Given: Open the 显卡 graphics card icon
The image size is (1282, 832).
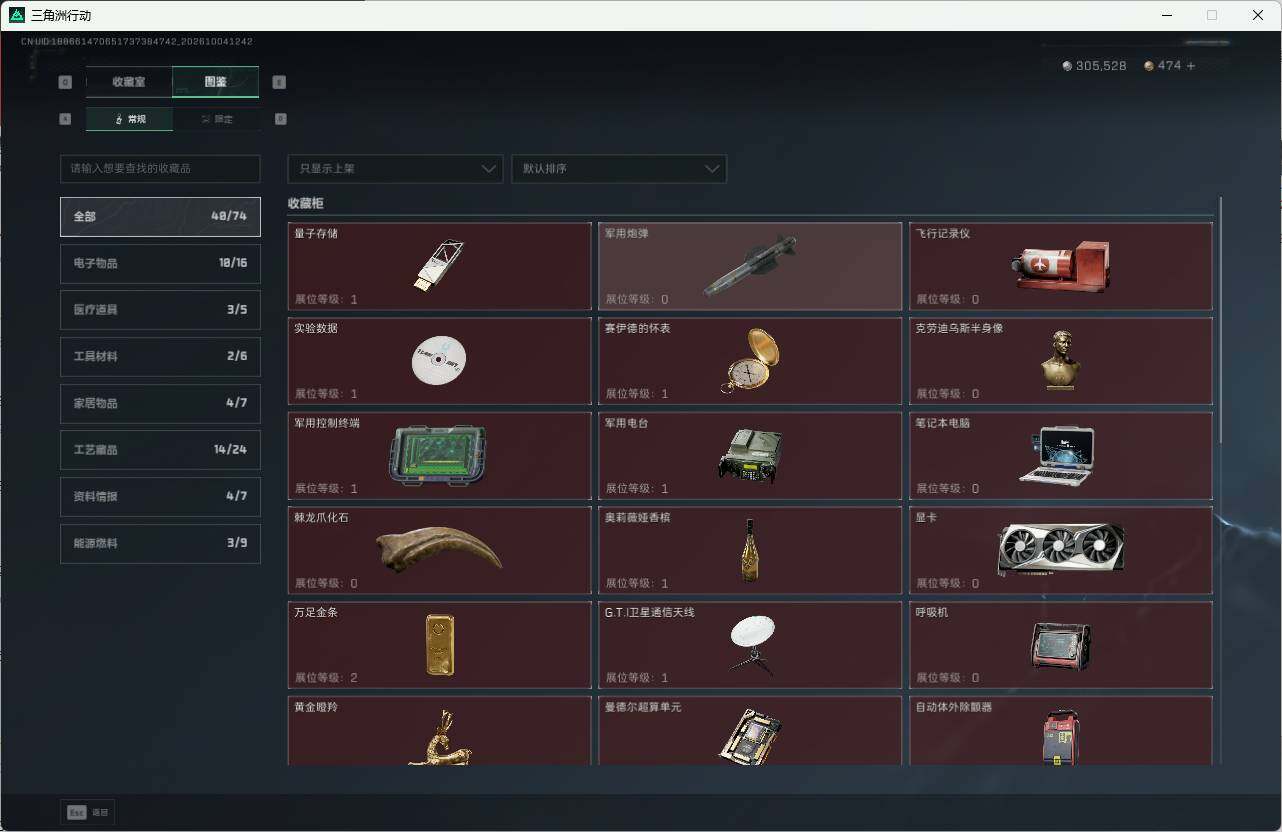Looking at the screenshot, I should click(x=1061, y=549).
